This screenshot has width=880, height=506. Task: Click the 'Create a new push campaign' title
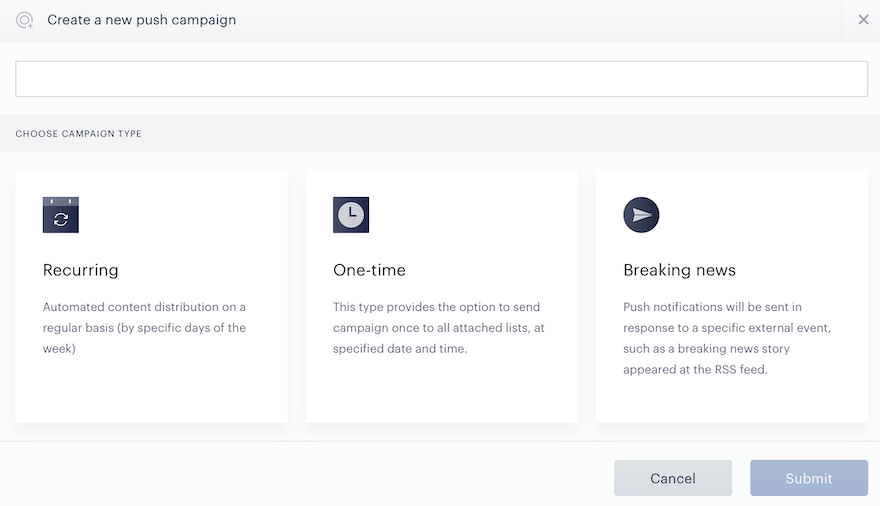[141, 20]
